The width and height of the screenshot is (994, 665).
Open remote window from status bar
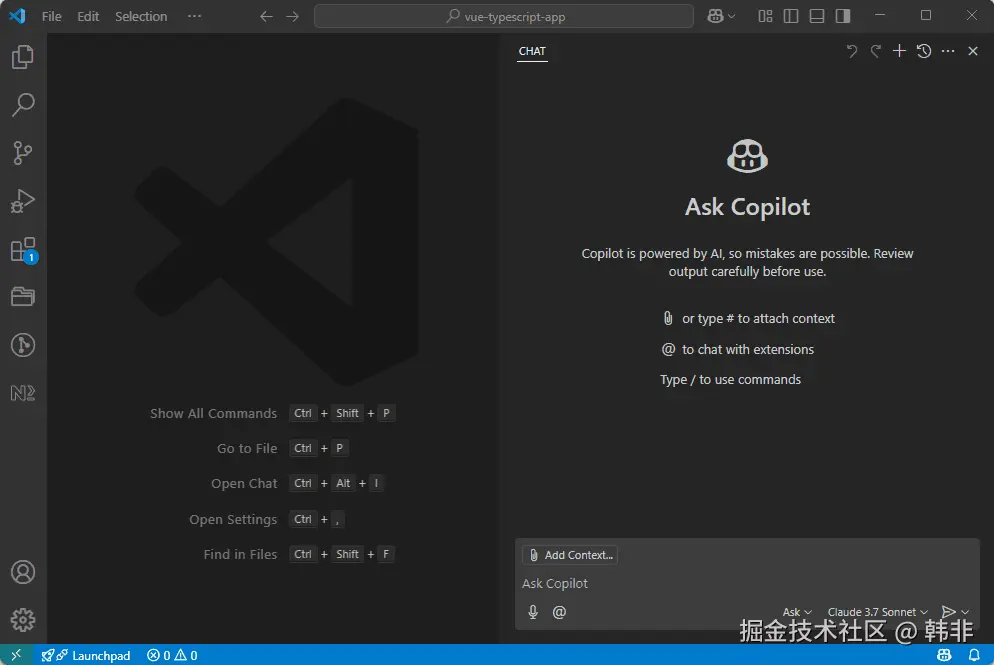coord(16,655)
